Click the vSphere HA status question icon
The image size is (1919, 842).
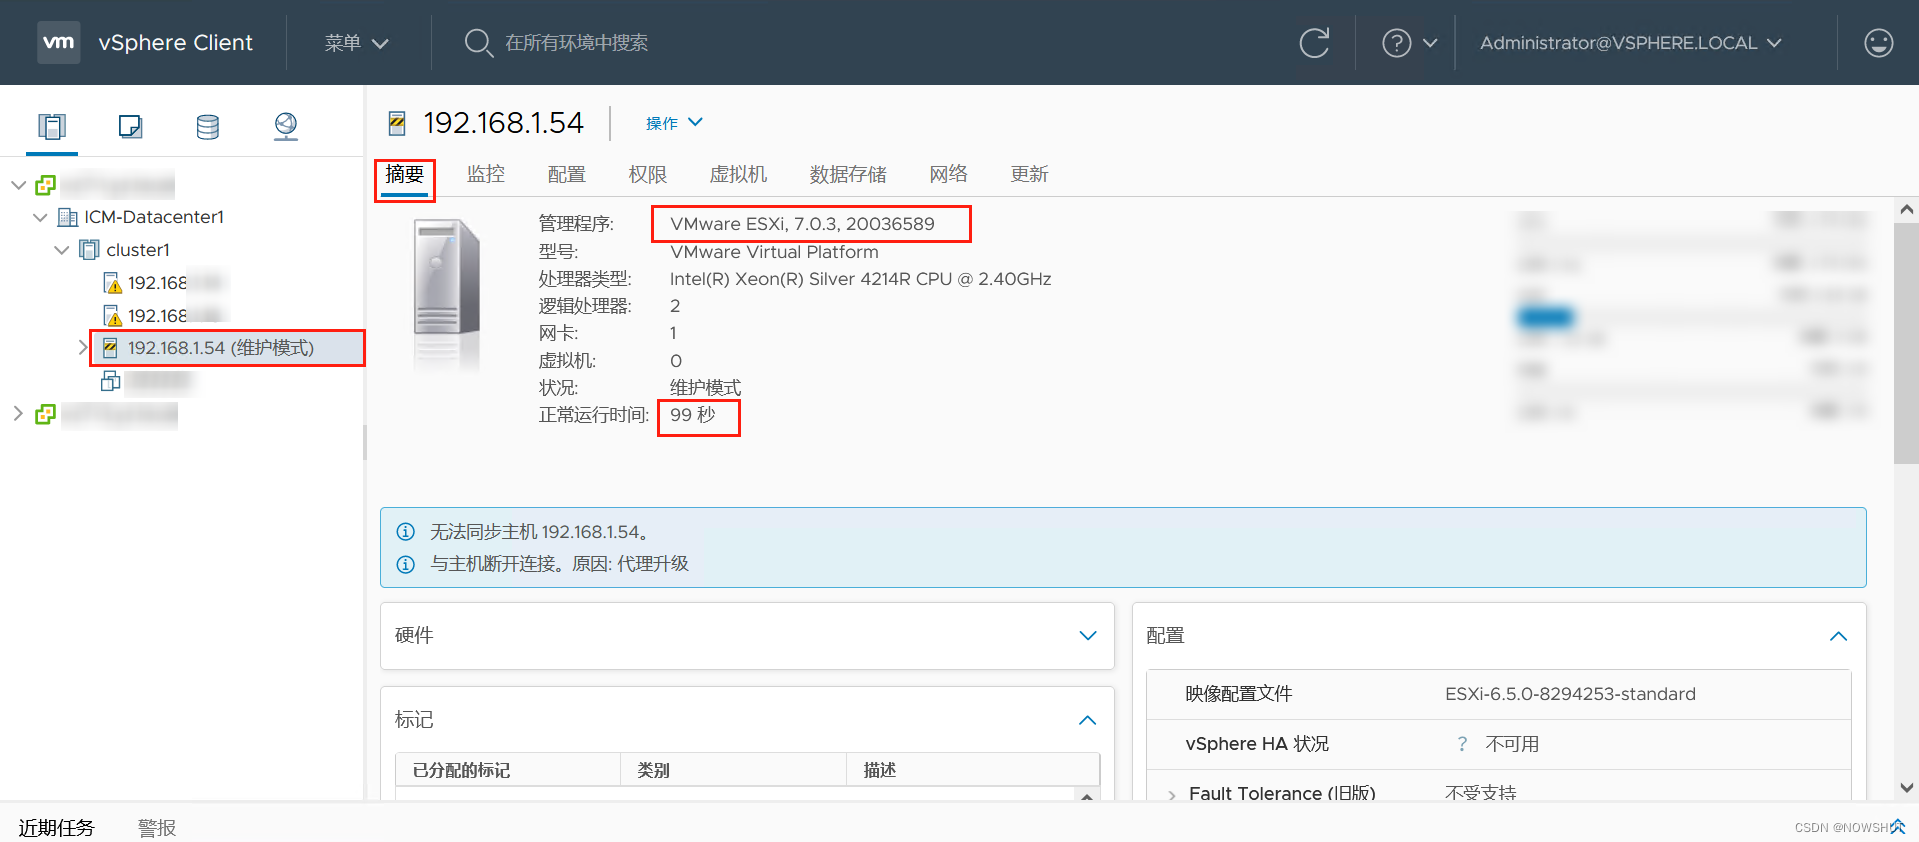coord(1462,744)
